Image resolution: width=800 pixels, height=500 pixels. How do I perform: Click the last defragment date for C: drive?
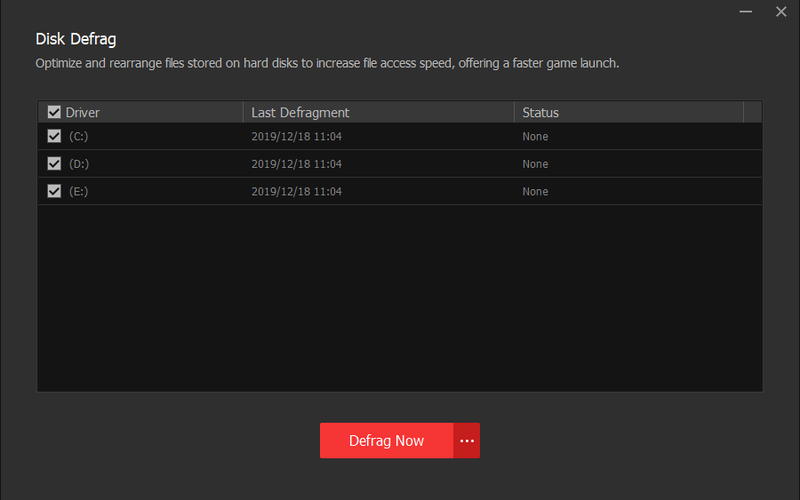point(296,137)
